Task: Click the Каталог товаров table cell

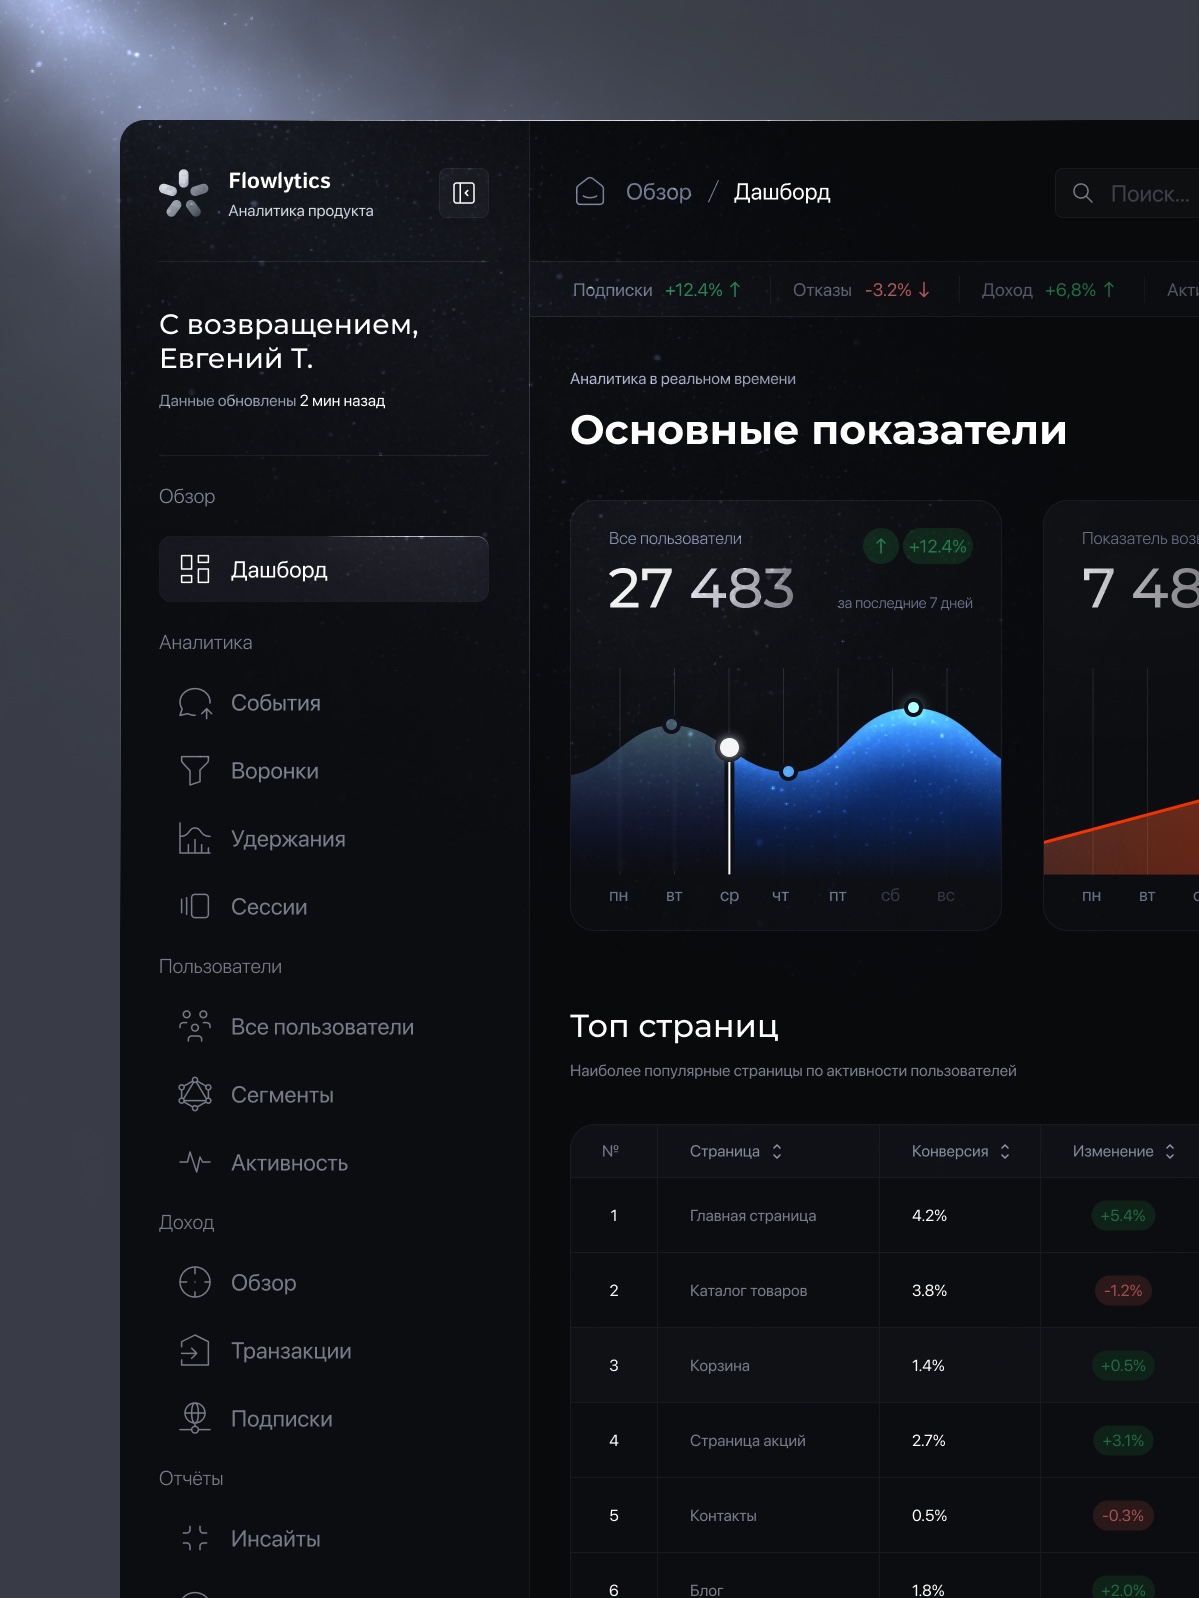Action: tap(768, 1291)
